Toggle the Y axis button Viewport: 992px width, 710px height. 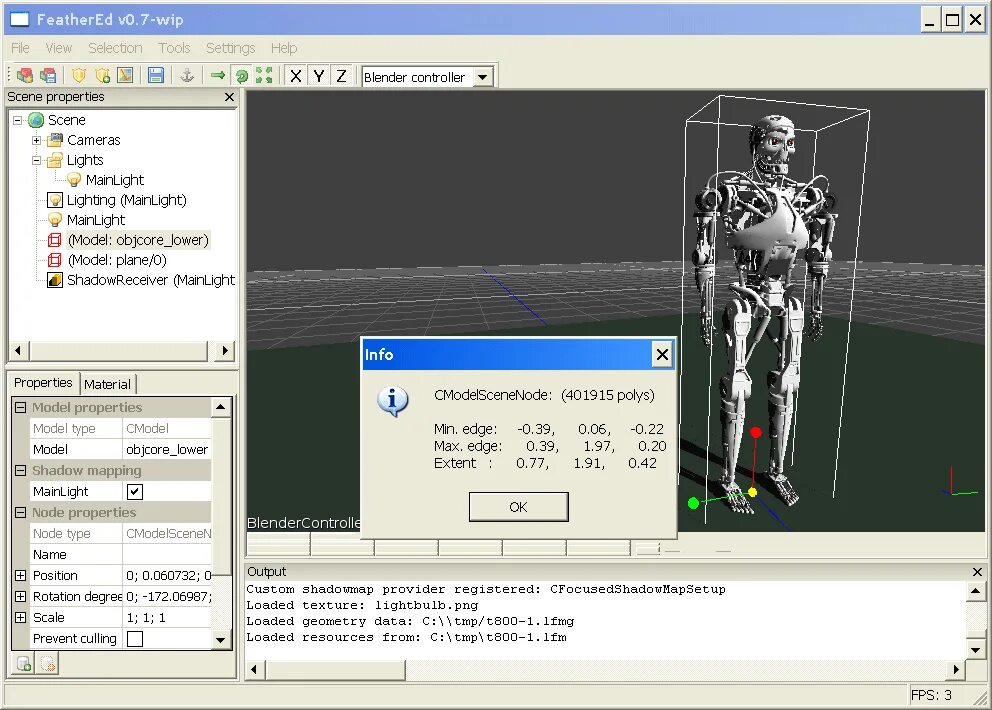[x=319, y=77]
